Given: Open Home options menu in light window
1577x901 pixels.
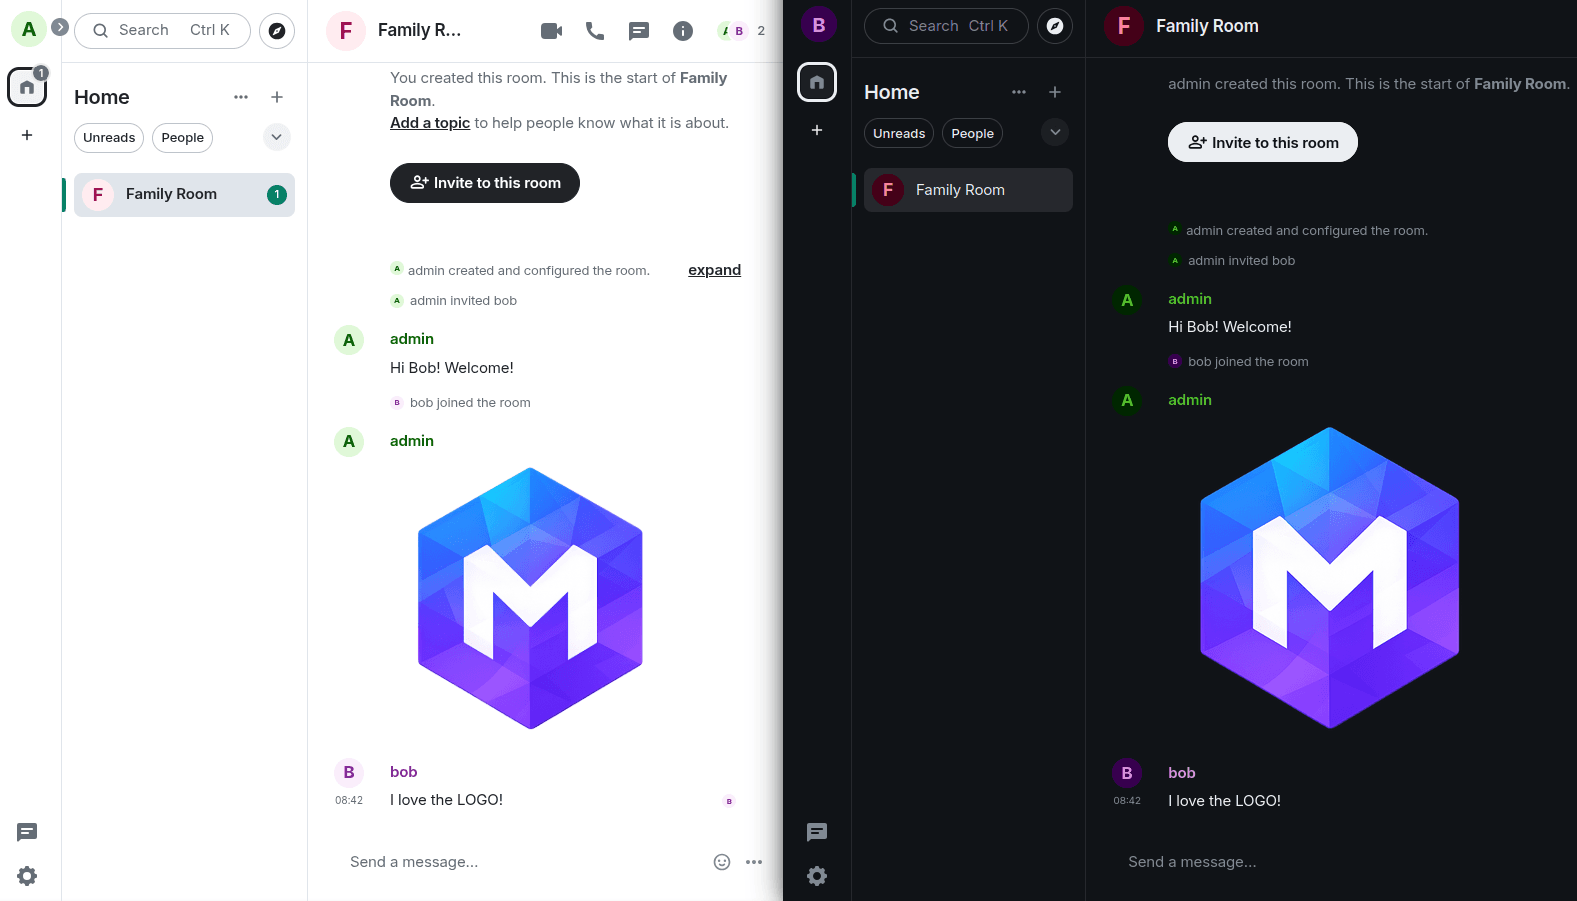Looking at the screenshot, I should coord(241,97).
